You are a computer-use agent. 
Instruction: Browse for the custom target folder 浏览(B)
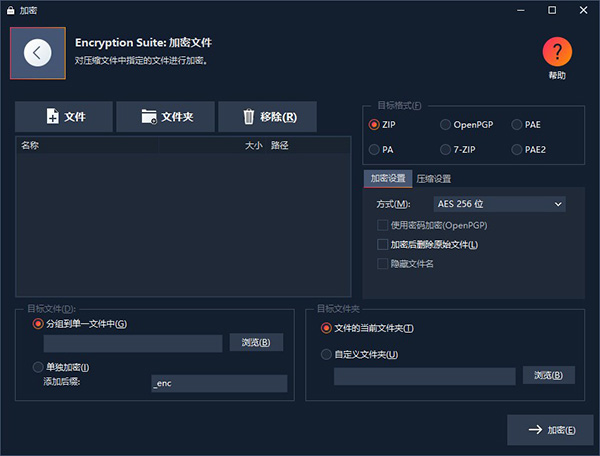(548, 375)
